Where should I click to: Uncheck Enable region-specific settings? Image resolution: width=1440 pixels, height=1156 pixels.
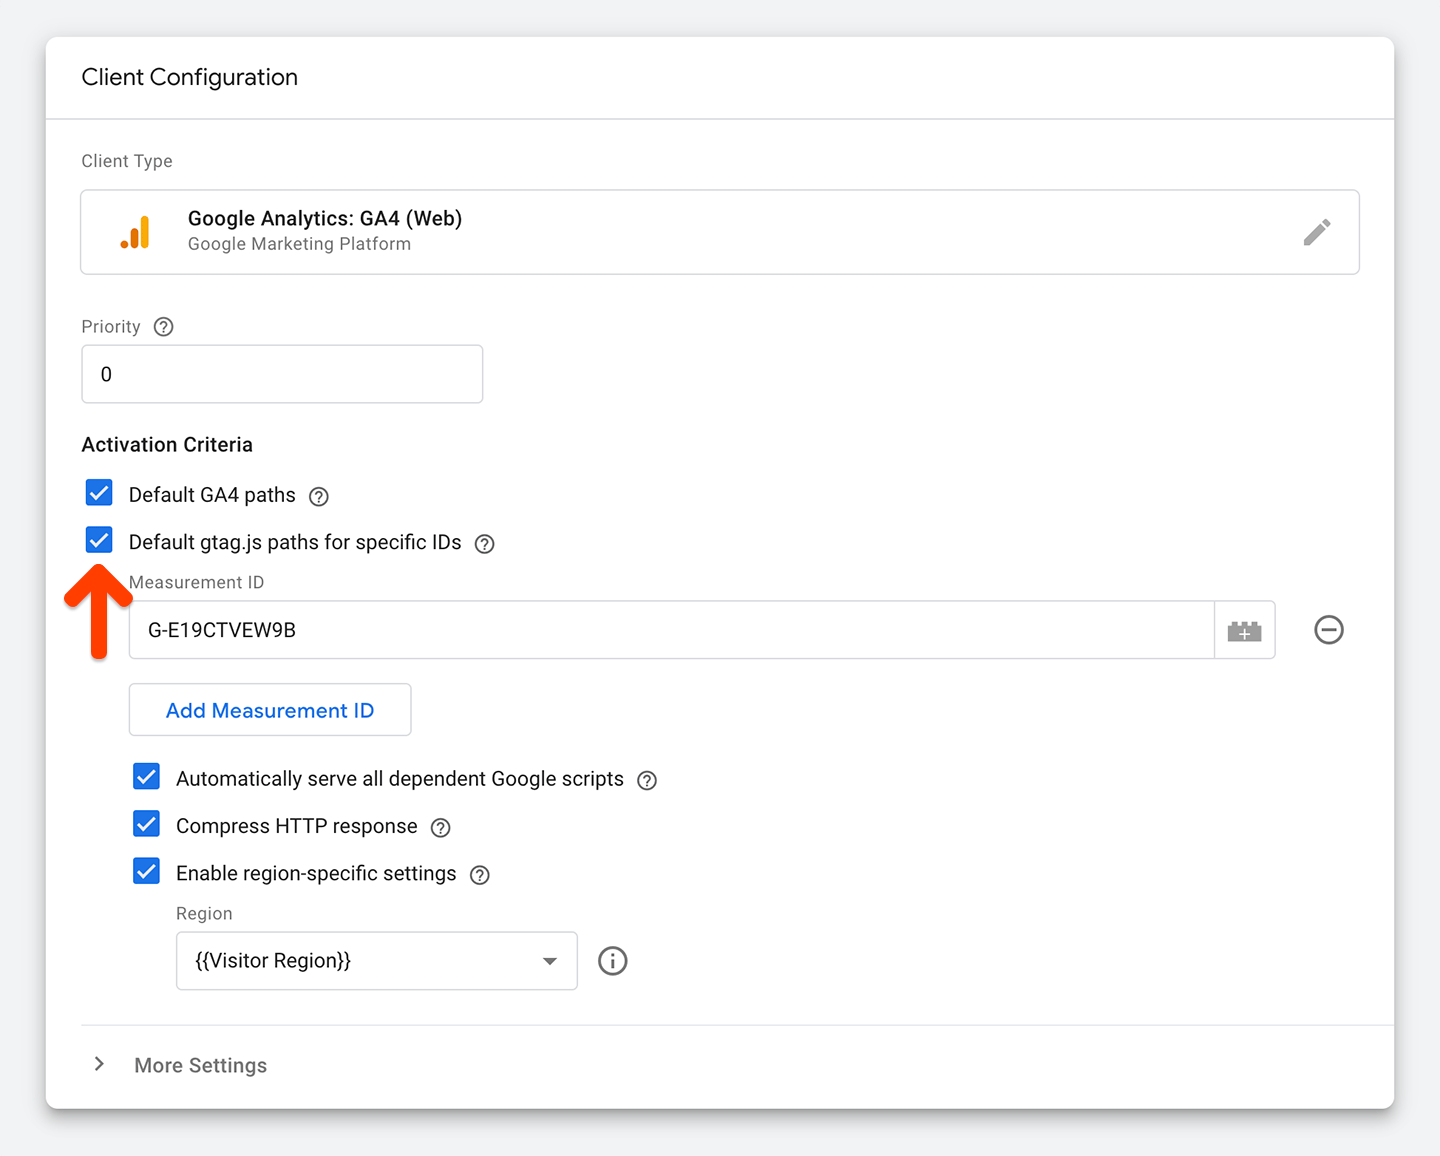[x=147, y=872]
